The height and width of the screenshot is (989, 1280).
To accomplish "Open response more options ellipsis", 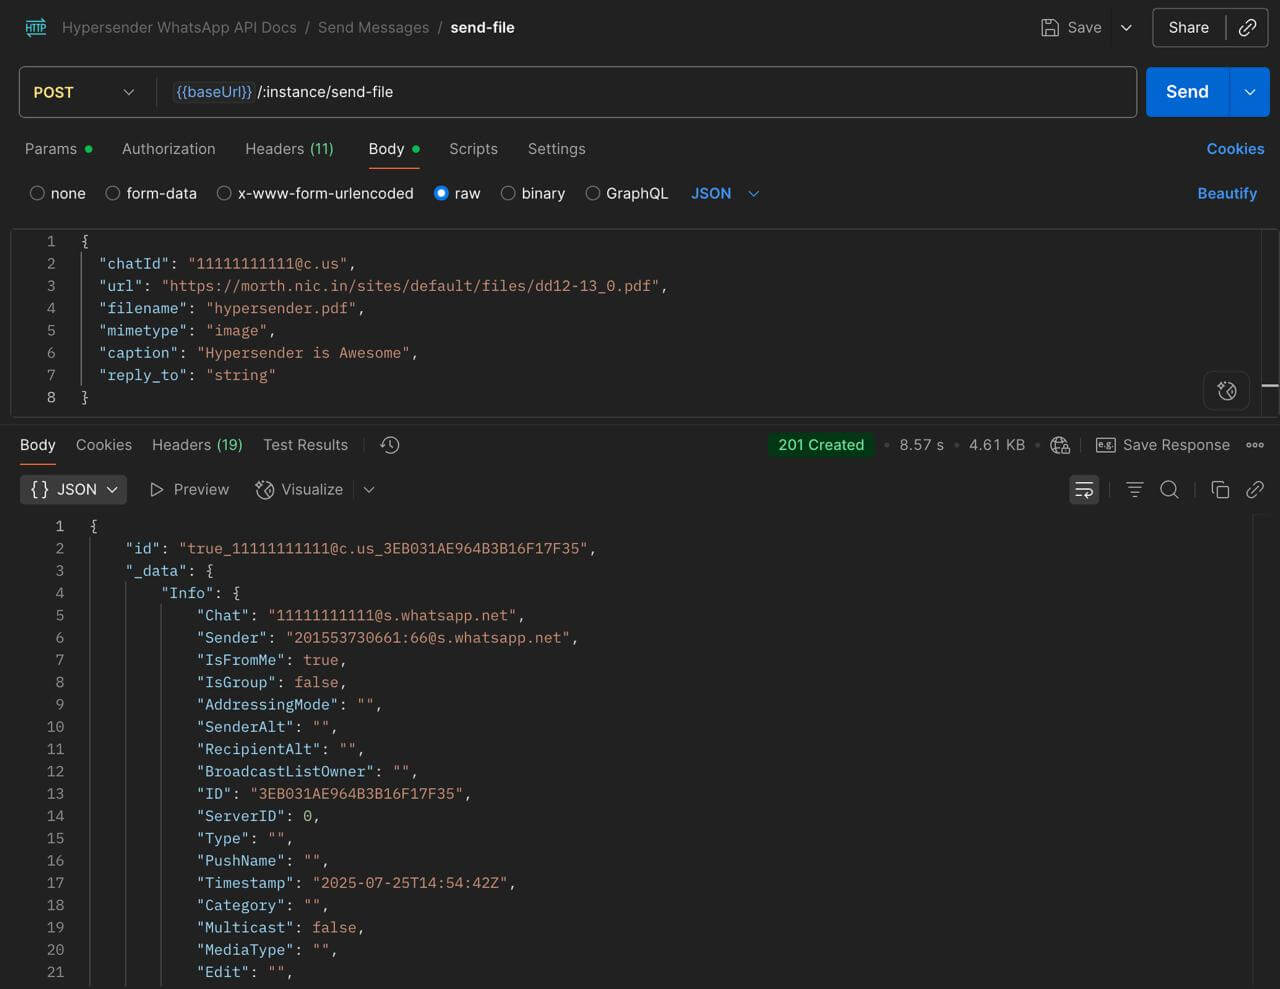I will [x=1255, y=445].
